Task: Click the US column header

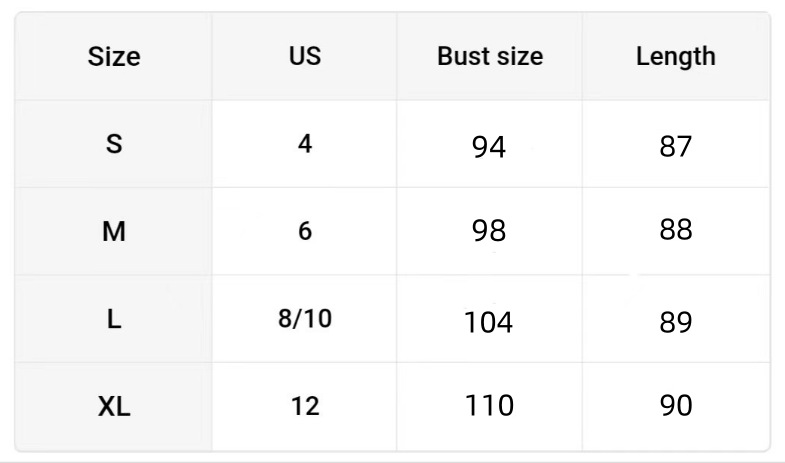Action: (305, 56)
